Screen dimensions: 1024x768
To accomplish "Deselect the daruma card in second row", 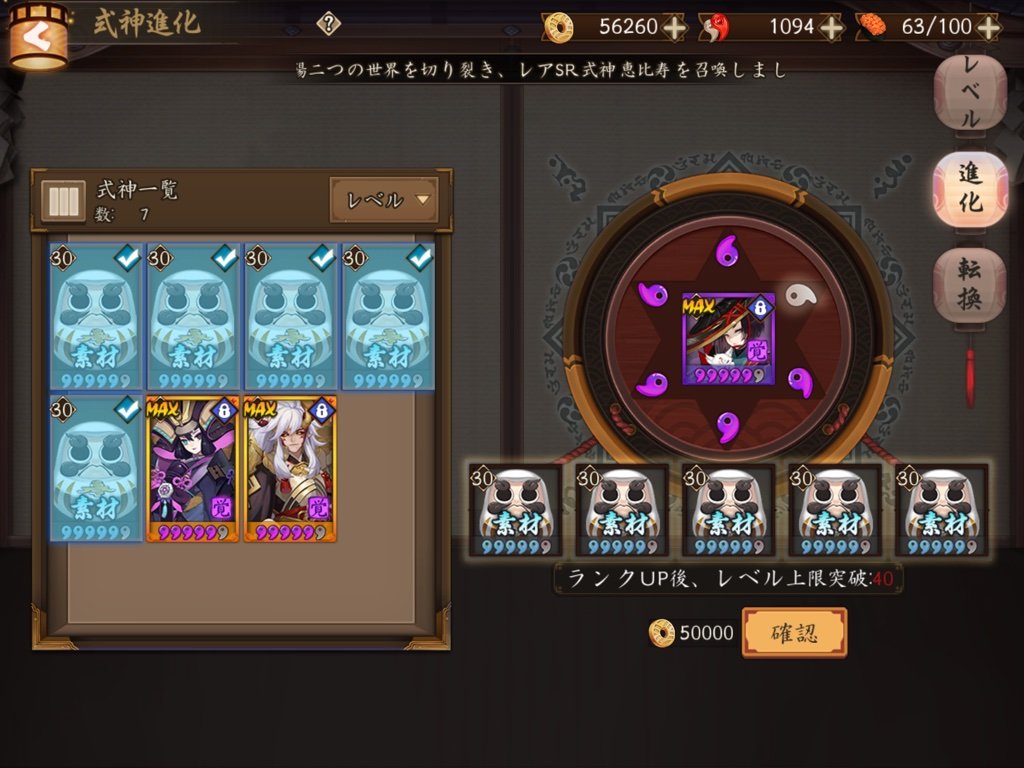I will (x=96, y=468).
